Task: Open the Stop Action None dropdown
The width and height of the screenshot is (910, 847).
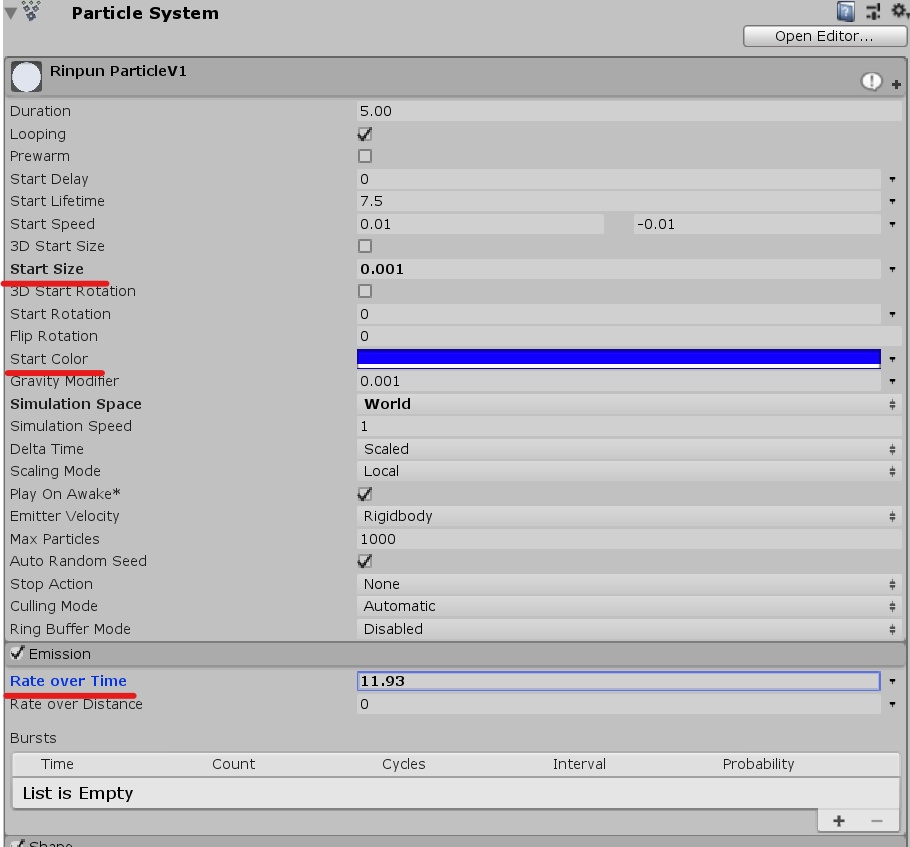Action: 630,584
